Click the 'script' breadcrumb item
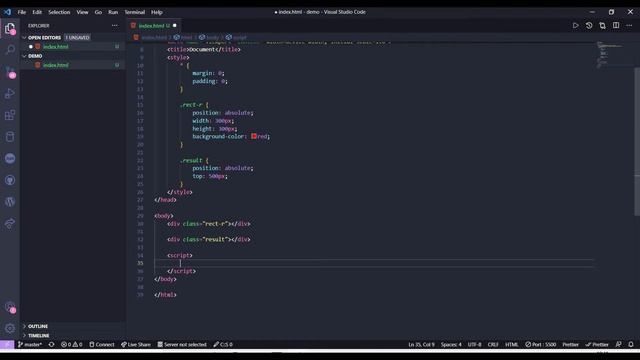The height and width of the screenshot is (360, 640). coord(236,37)
